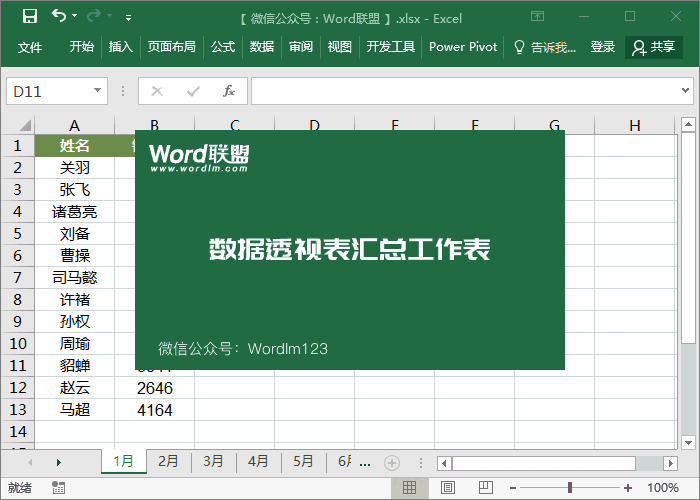Switch to Page Layout view icon
The height and width of the screenshot is (500, 700).
pos(448,488)
